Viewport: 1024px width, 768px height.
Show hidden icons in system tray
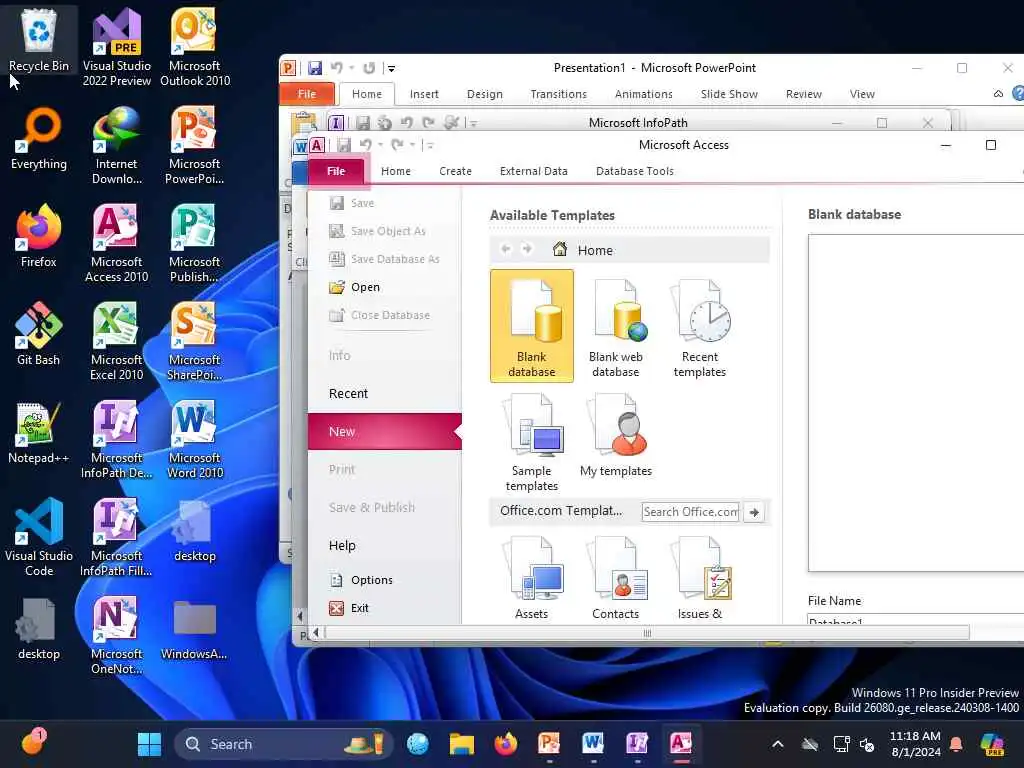tap(777, 744)
